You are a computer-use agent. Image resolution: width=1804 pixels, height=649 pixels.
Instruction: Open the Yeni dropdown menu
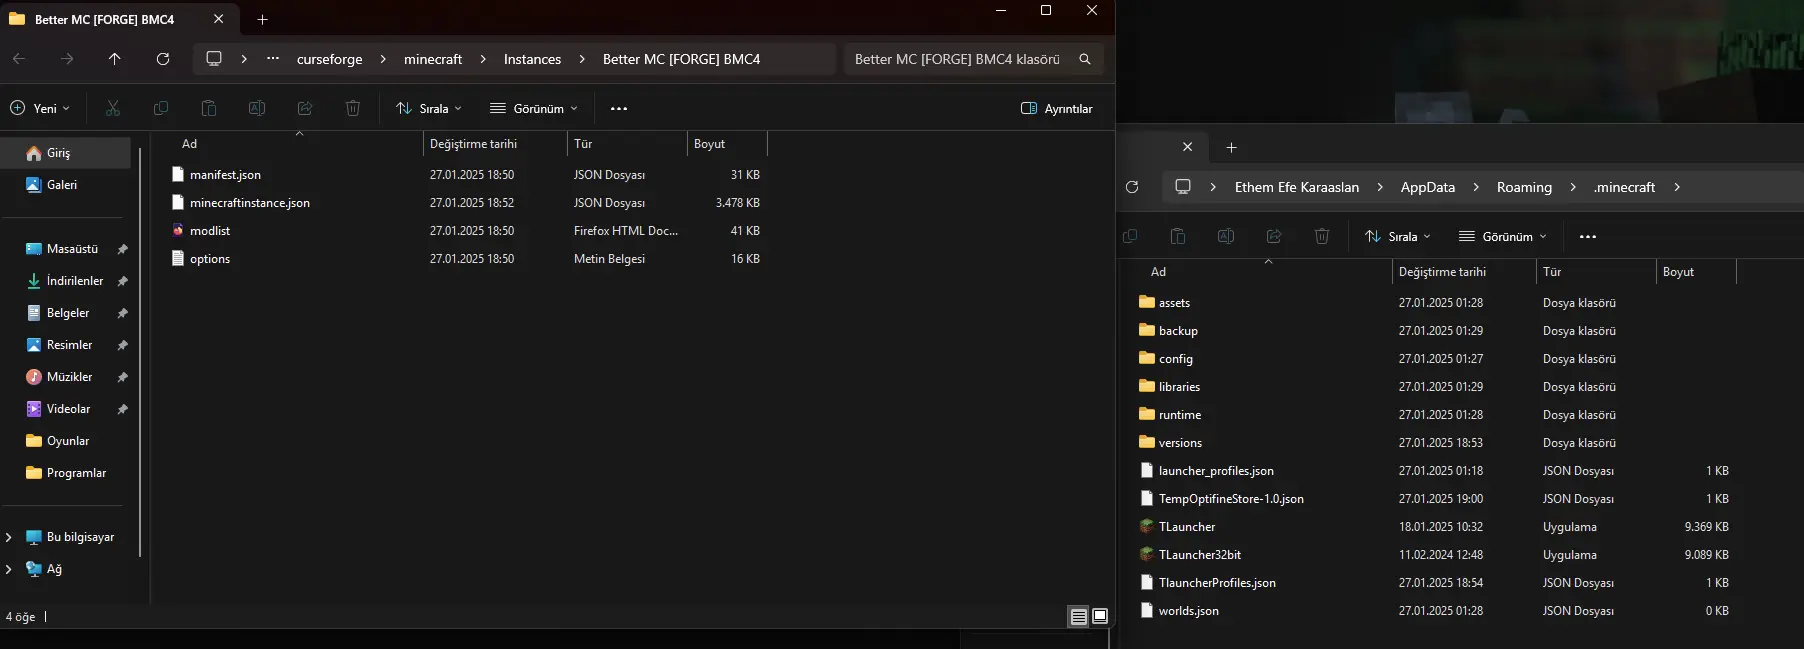click(40, 108)
